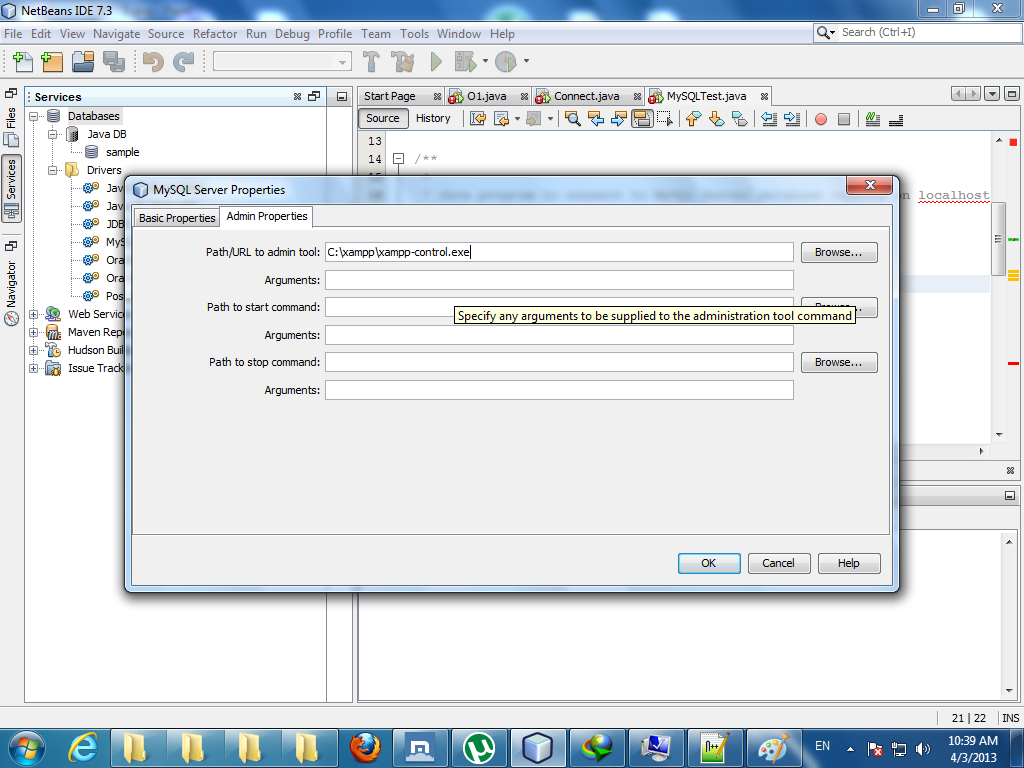Click the Open Project toolbar icon
The height and width of the screenshot is (768, 1024).
click(x=83, y=62)
